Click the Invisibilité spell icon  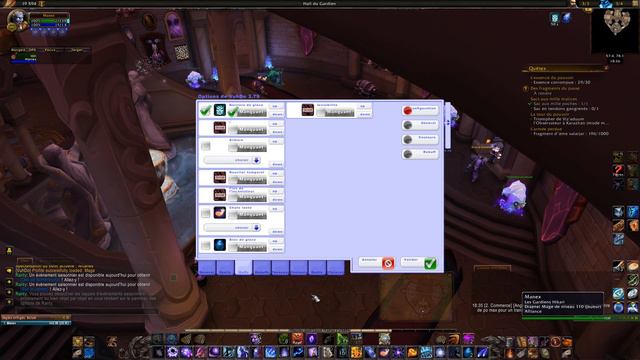coord(307,110)
